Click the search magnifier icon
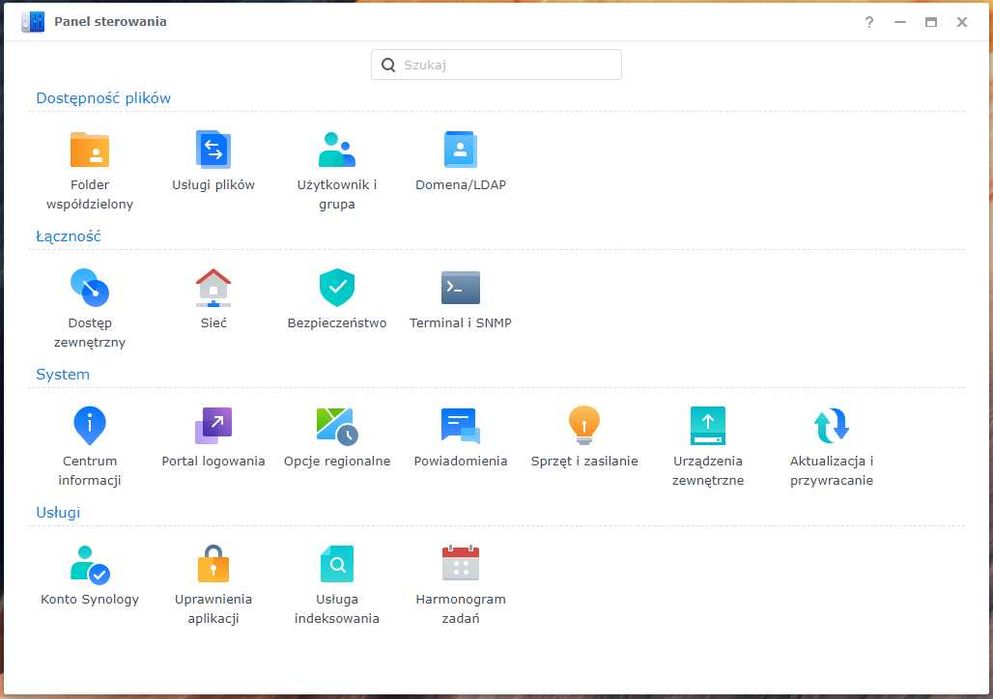Viewport: 993px width, 699px height. [388, 65]
